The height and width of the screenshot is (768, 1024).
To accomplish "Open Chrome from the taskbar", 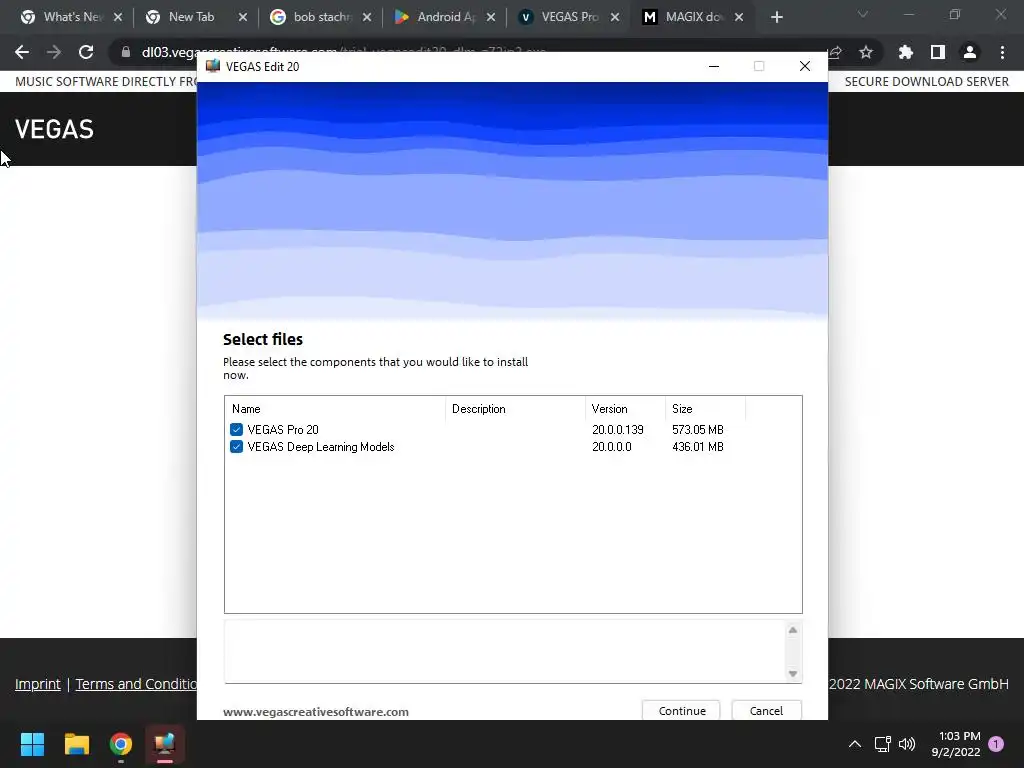I will click(121, 744).
